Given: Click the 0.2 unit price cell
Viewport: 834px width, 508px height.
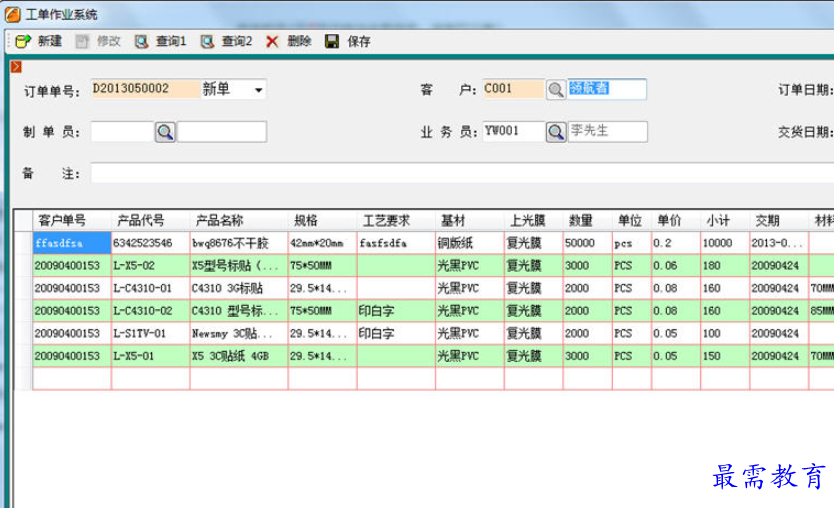Looking at the screenshot, I should coord(675,243).
